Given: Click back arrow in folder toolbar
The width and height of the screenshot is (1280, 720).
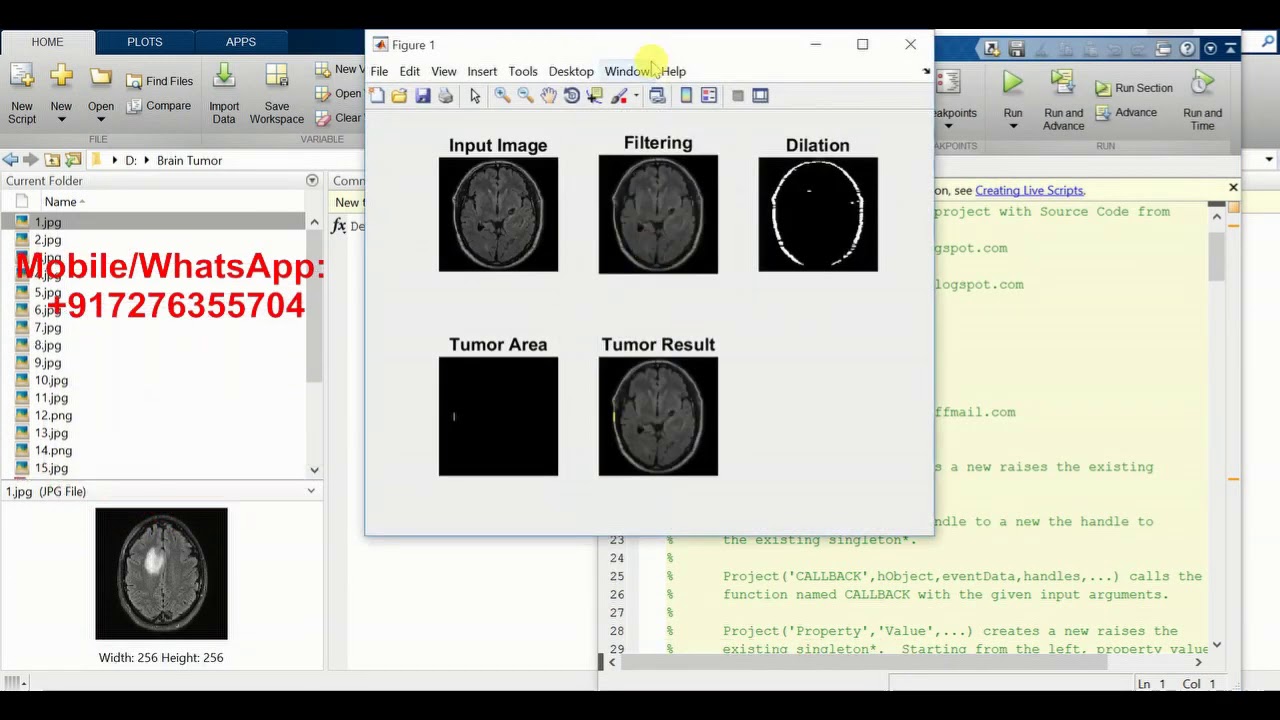Looking at the screenshot, I should [x=10, y=160].
